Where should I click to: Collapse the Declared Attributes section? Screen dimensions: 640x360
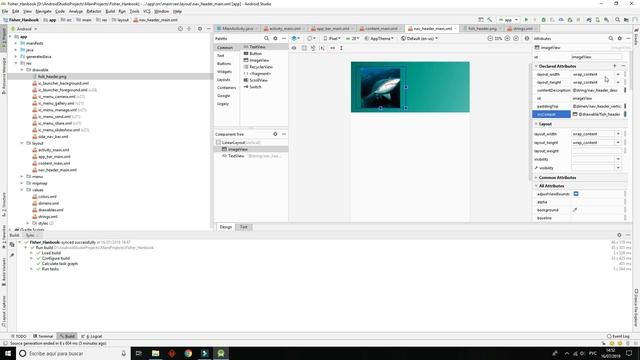point(536,66)
